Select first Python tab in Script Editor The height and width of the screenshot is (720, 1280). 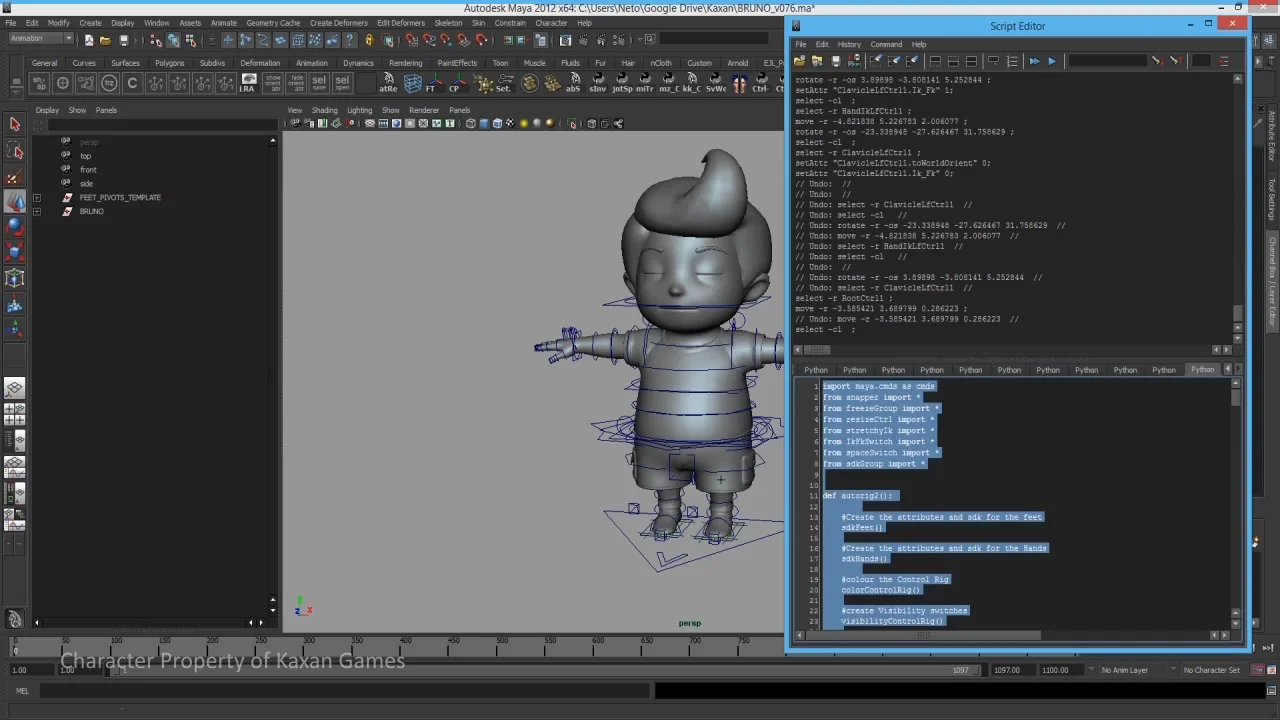(815, 370)
